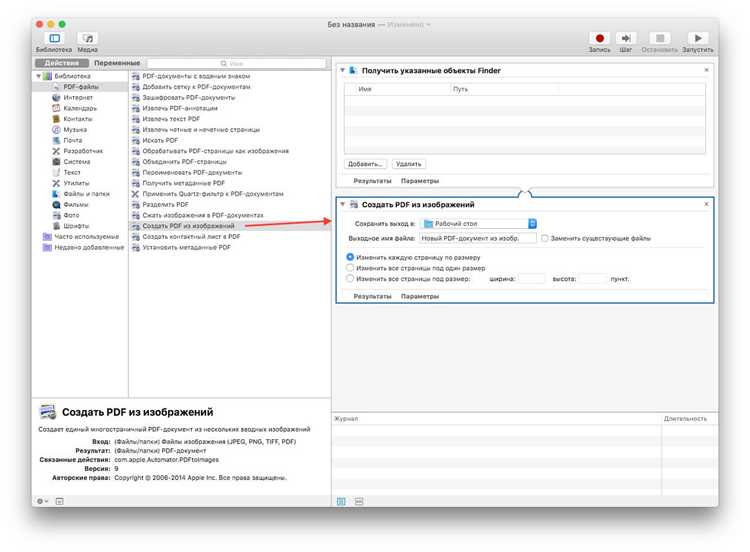750x552 pixels.
Task: Select the Фото category icon
Action: pyautogui.click(x=56, y=215)
